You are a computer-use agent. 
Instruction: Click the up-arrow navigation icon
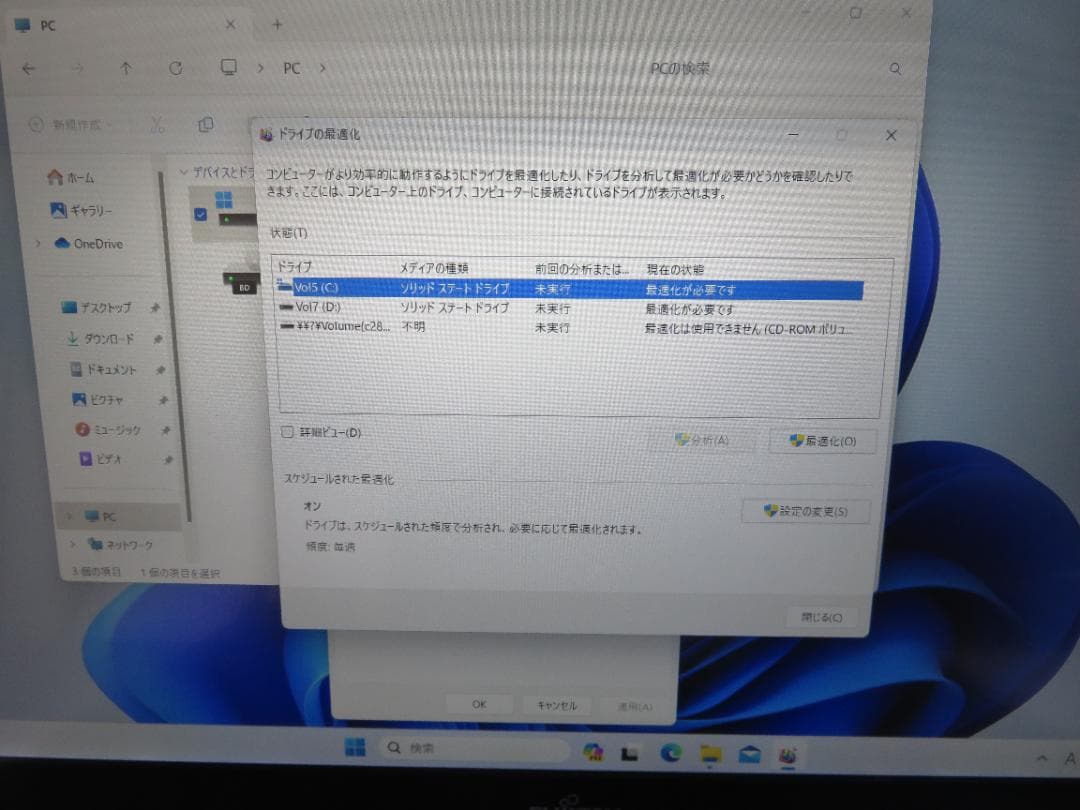[x=124, y=68]
